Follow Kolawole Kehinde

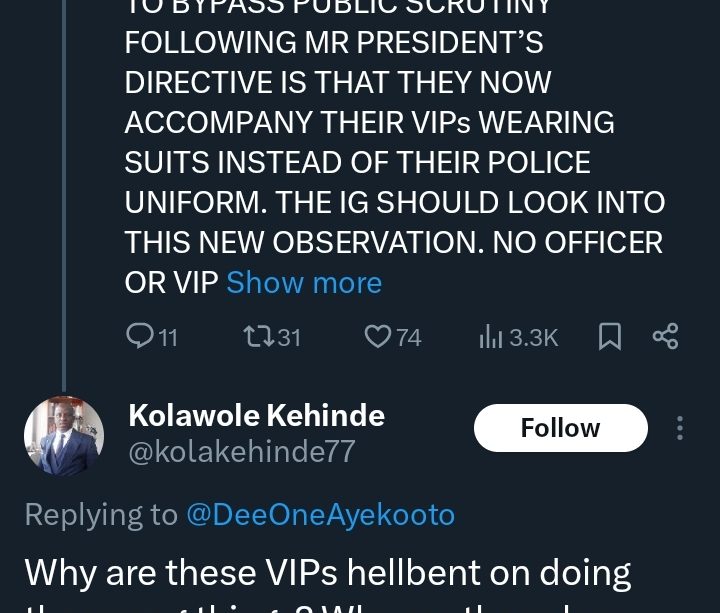tap(560, 428)
